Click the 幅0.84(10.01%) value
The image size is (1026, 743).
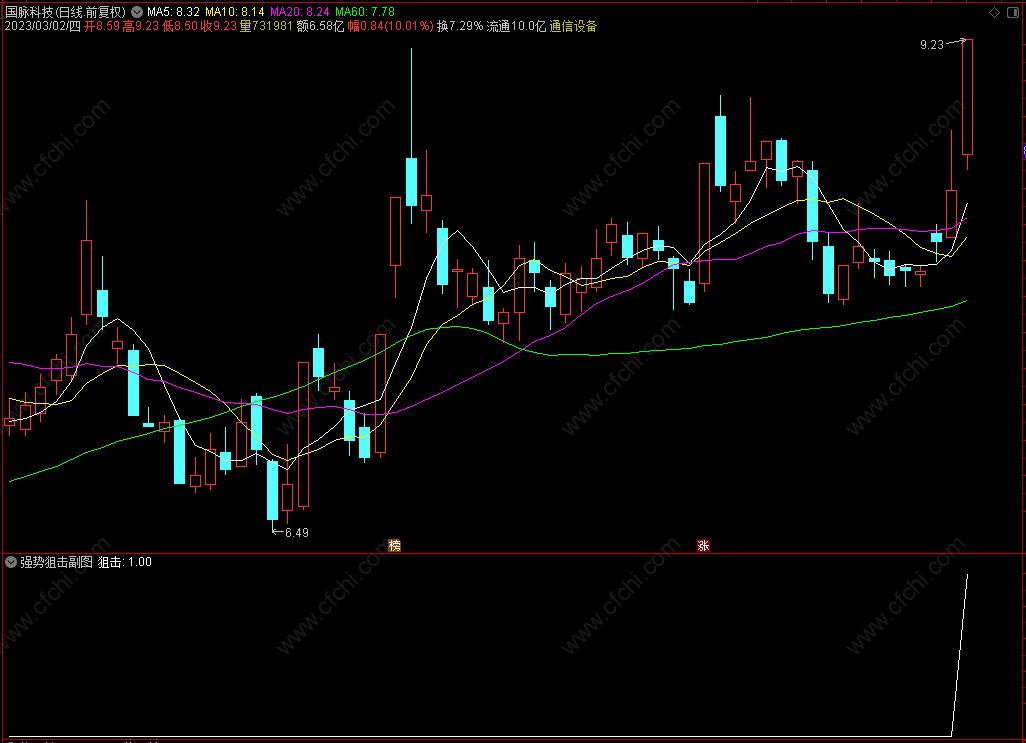390,26
